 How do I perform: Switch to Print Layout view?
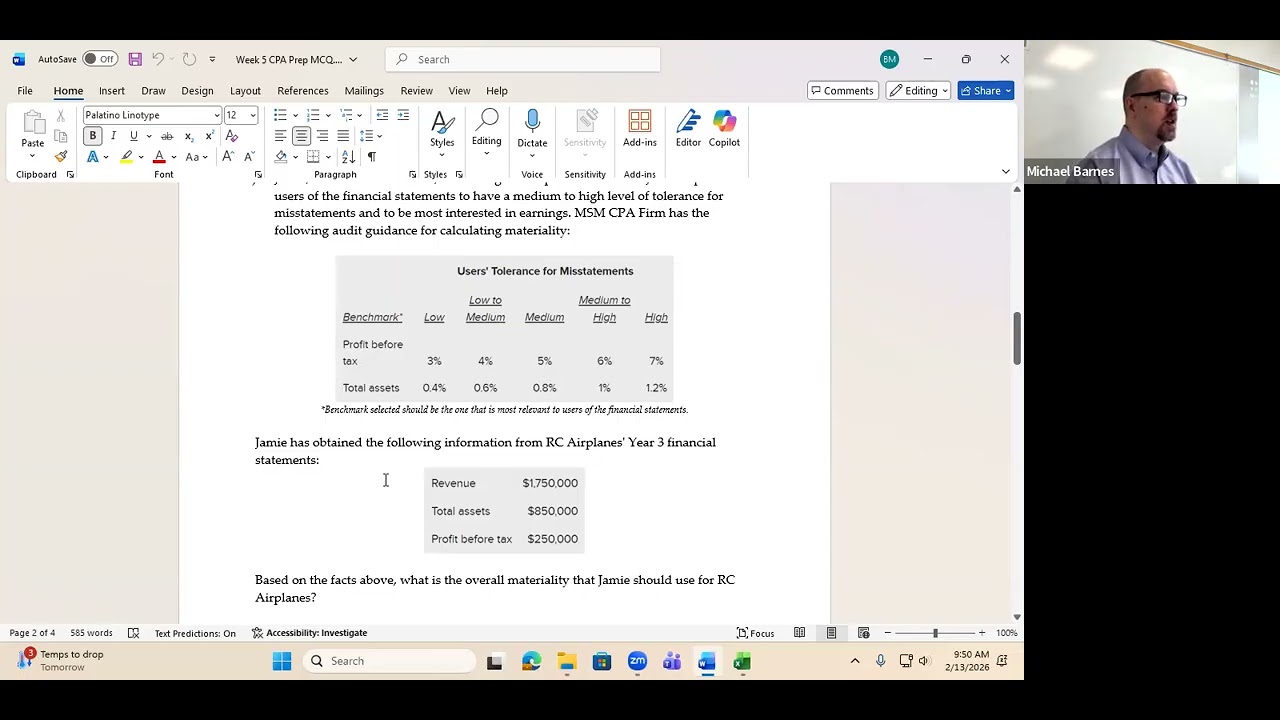[x=831, y=633]
